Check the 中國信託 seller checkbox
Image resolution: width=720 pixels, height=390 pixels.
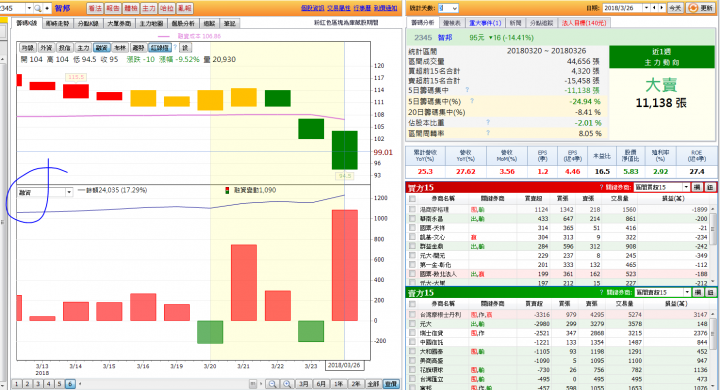[x=412, y=342]
